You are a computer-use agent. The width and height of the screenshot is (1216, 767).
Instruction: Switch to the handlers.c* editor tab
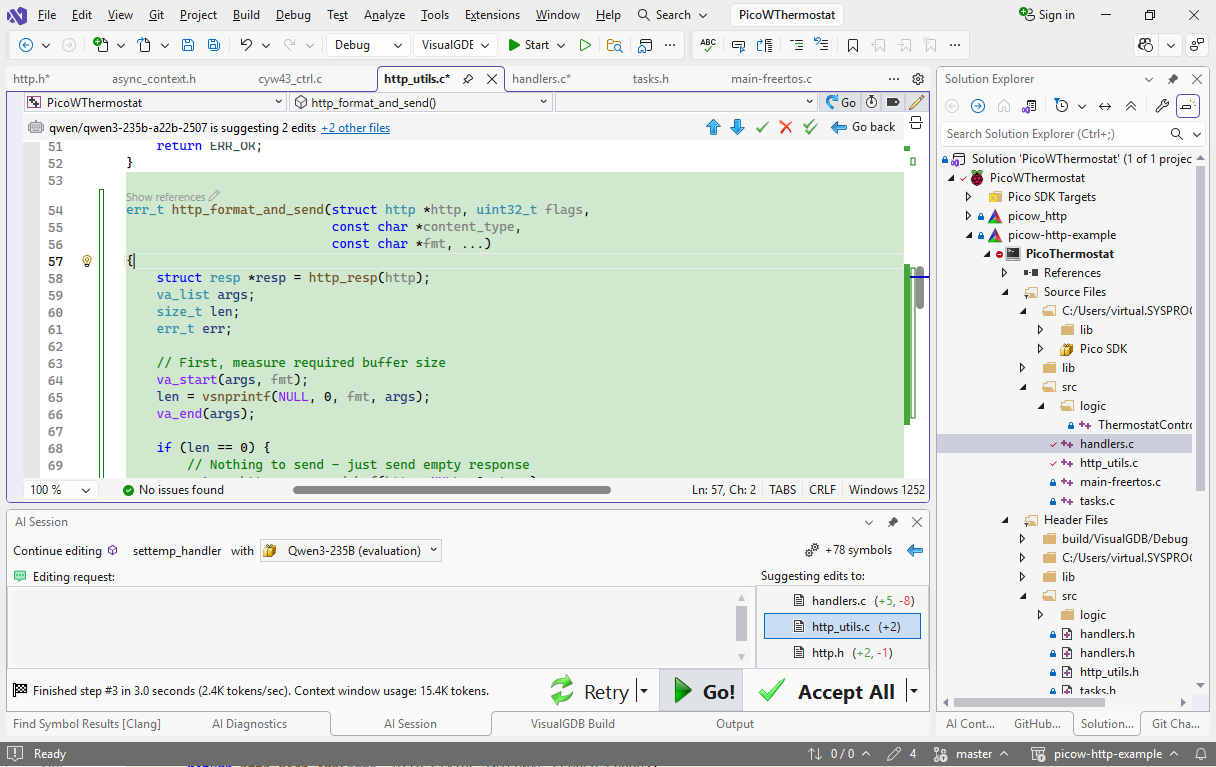click(x=541, y=79)
